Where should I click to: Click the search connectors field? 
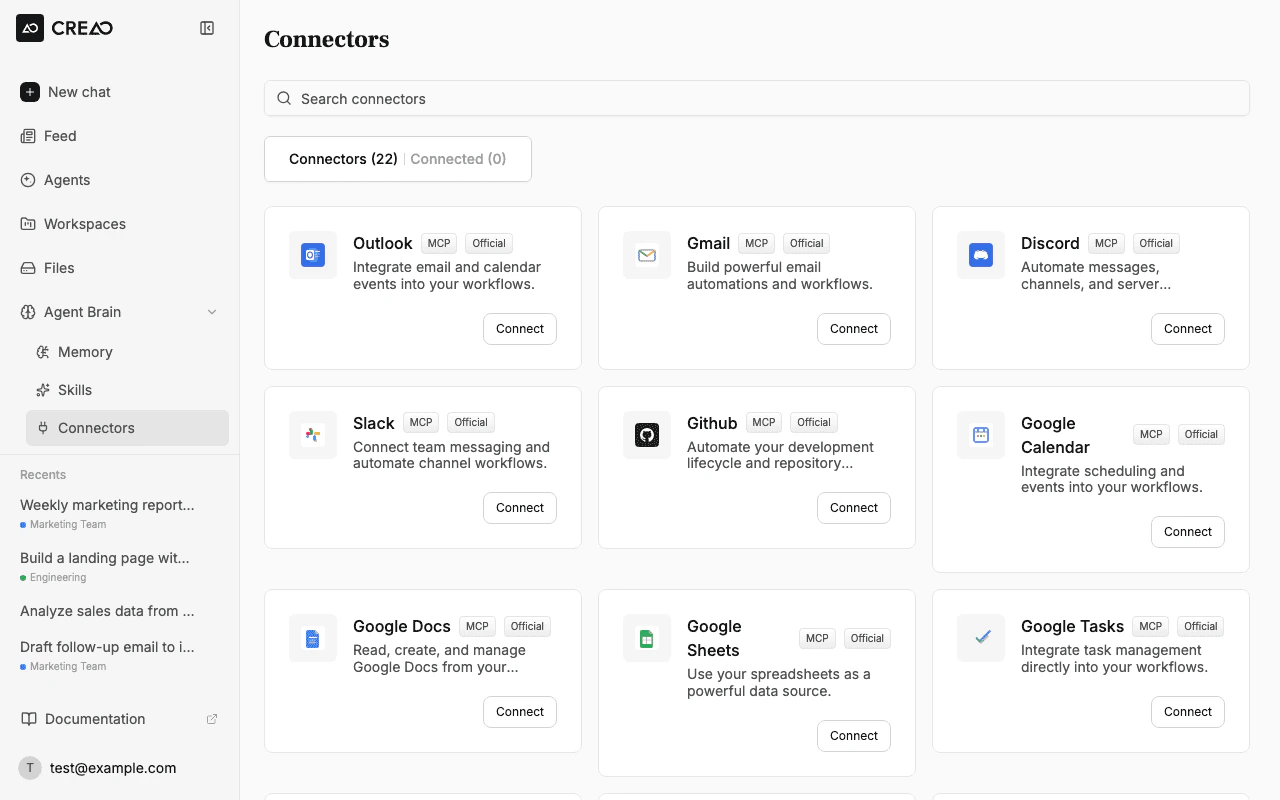click(x=756, y=98)
